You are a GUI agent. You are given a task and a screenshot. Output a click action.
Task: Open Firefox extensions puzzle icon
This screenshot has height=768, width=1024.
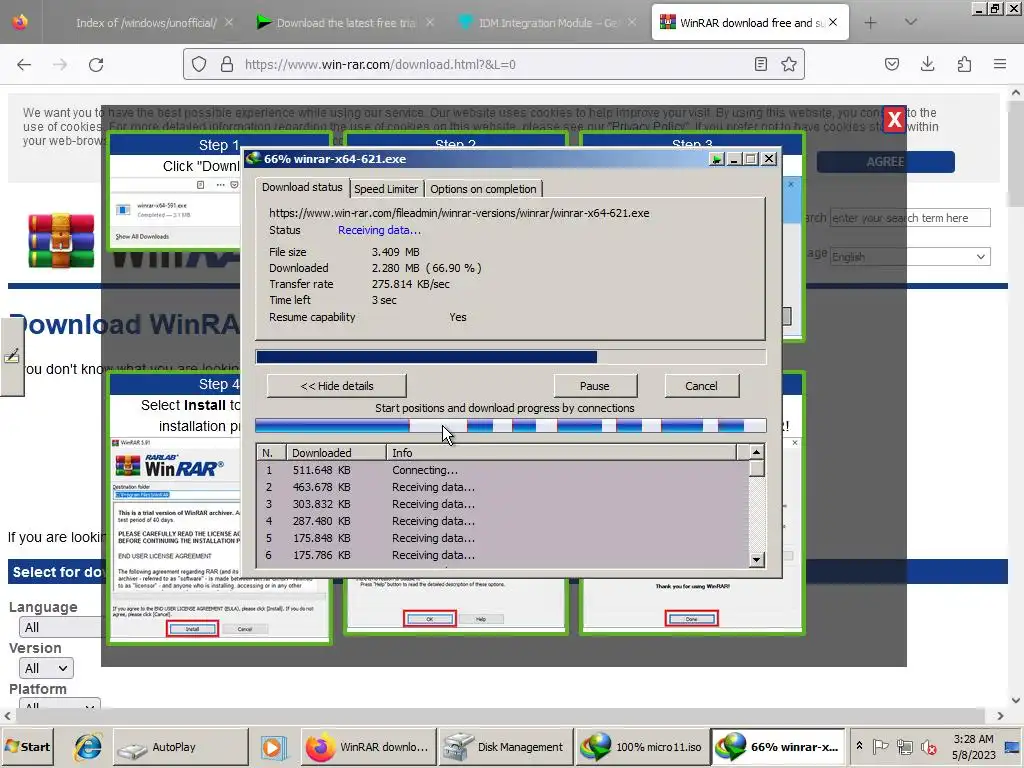click(964, 64)
